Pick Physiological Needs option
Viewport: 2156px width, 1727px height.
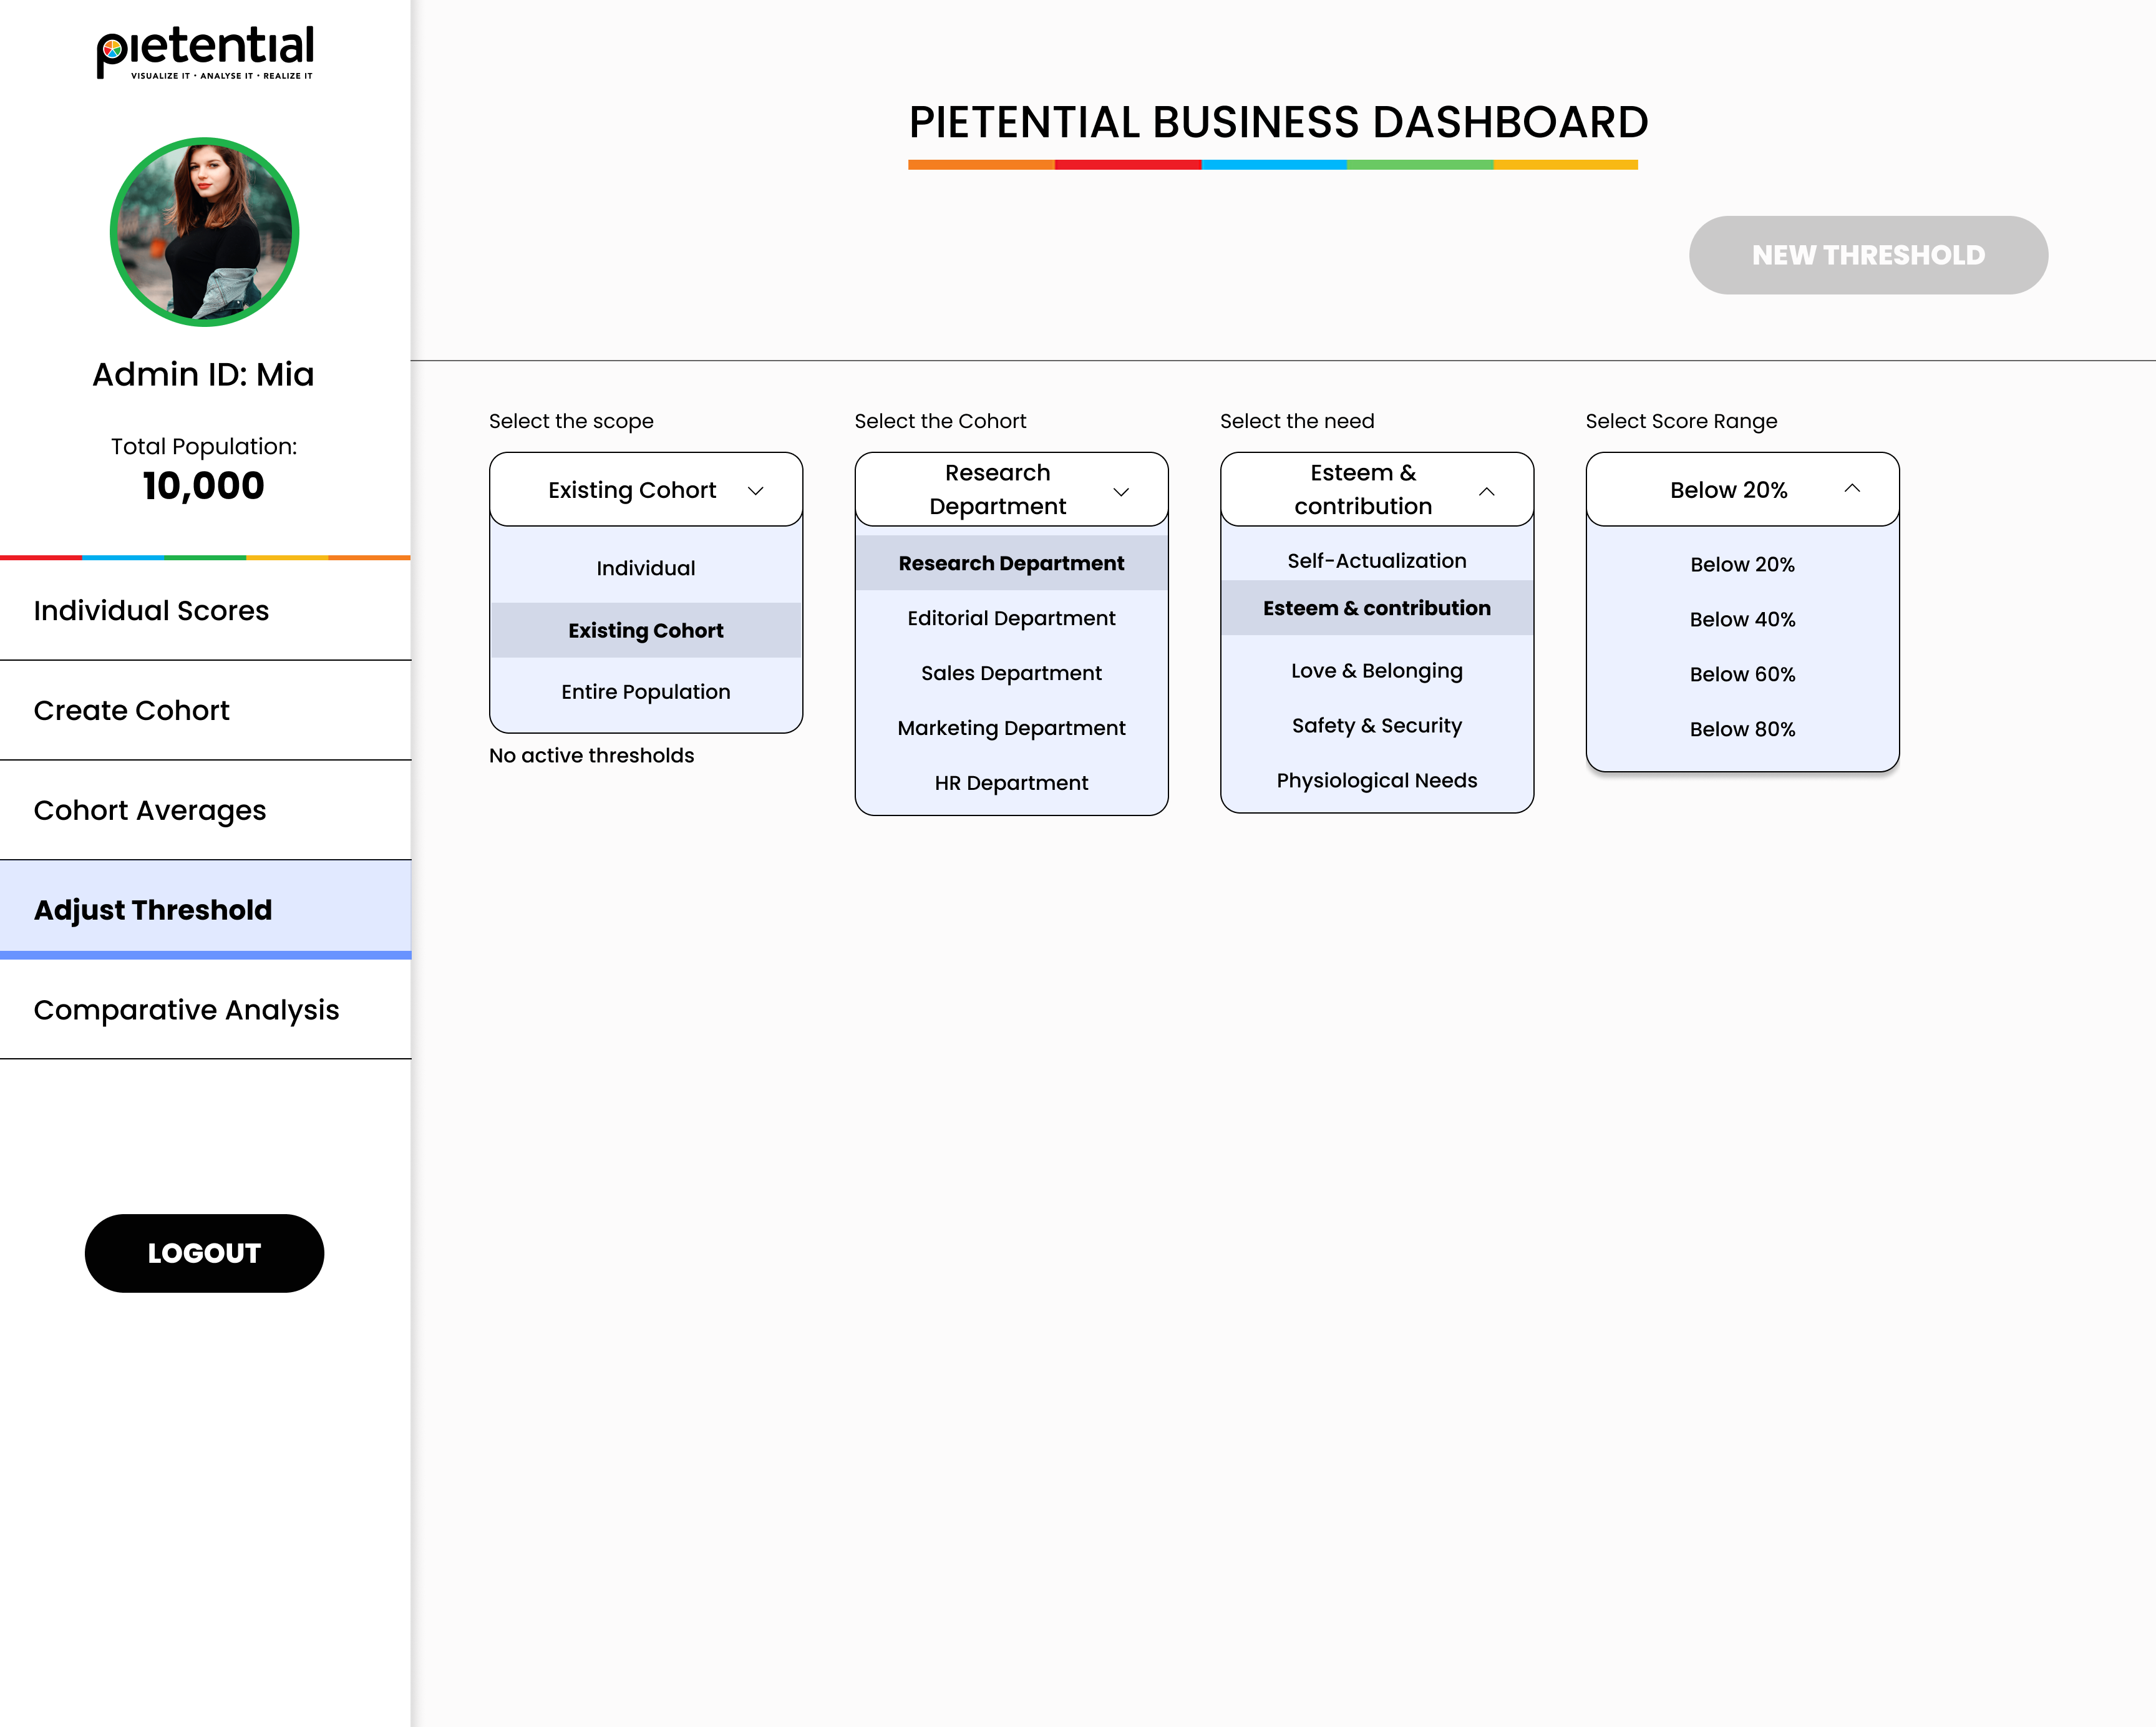[1377, 781]
